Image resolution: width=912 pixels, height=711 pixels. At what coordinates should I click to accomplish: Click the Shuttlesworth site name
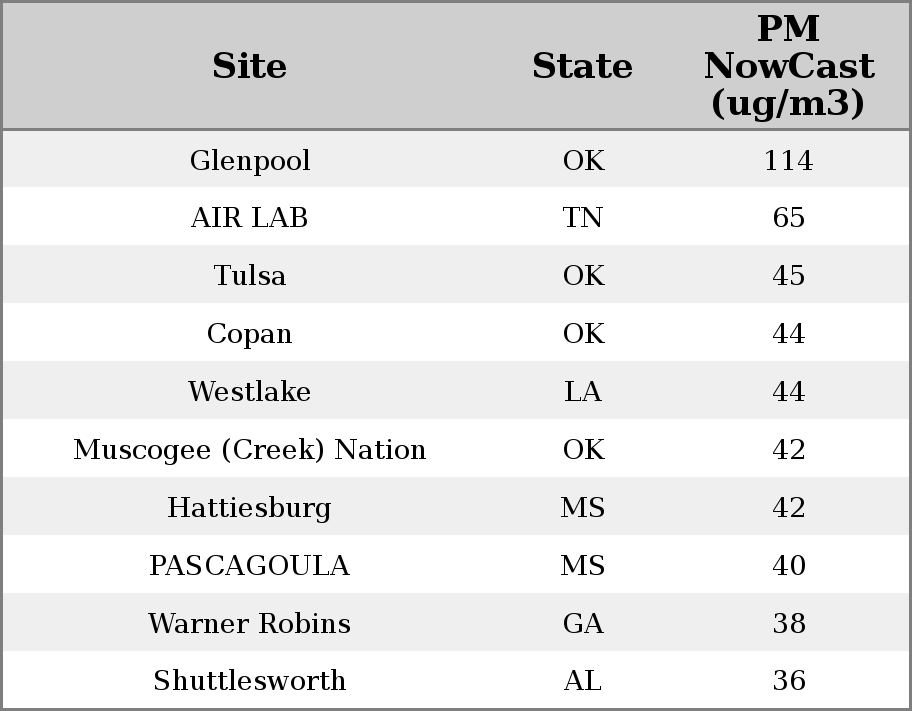[250, 681]
